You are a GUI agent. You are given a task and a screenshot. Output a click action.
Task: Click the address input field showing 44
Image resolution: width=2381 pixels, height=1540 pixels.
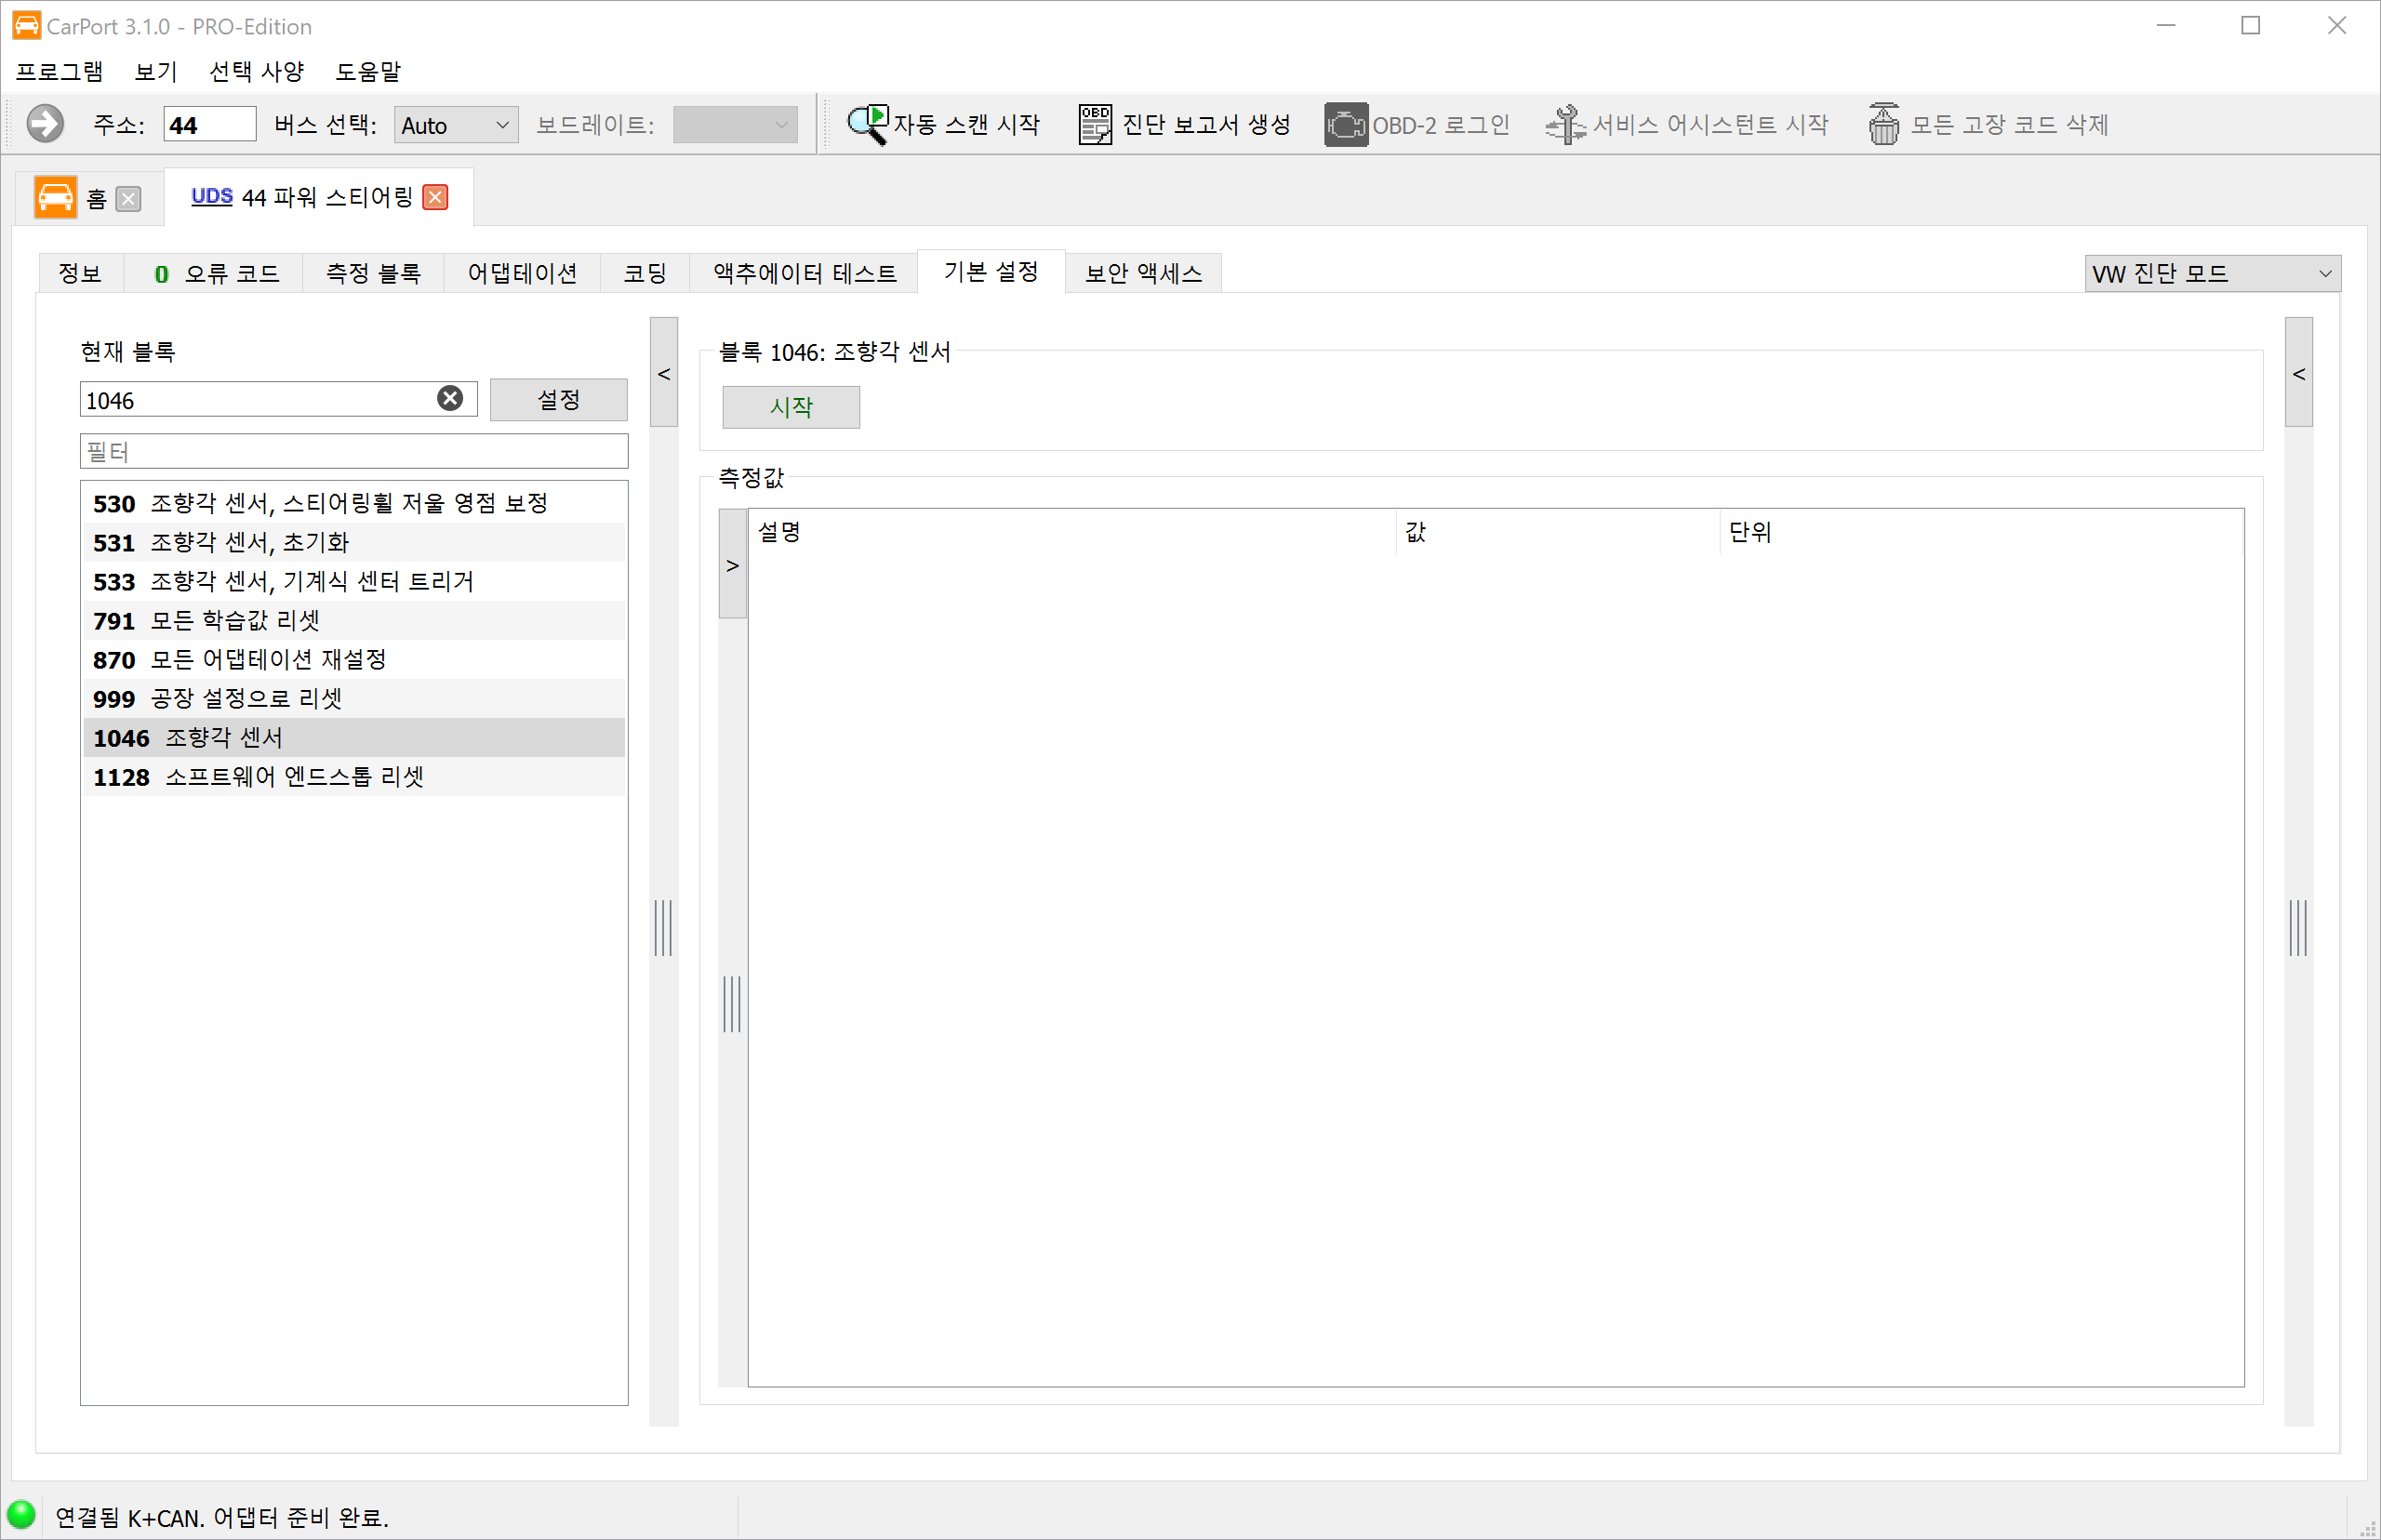coord(210,125)
